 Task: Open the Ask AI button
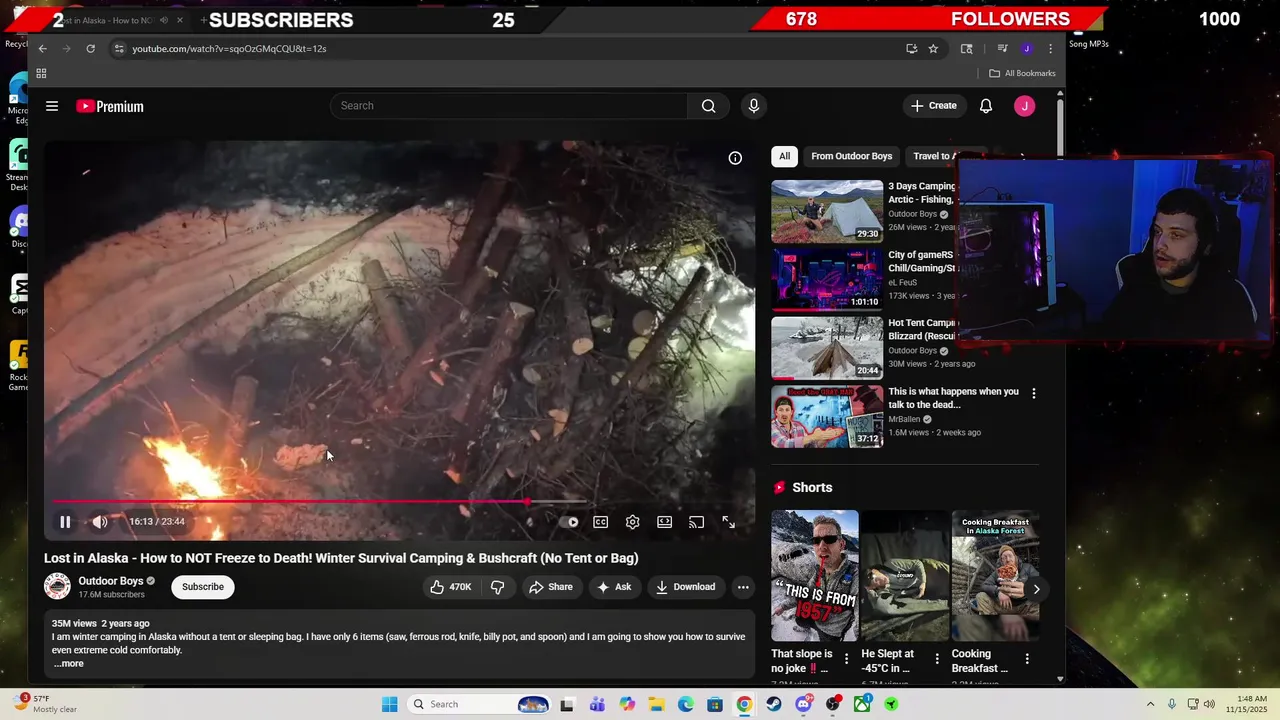[x=614, y=587]
